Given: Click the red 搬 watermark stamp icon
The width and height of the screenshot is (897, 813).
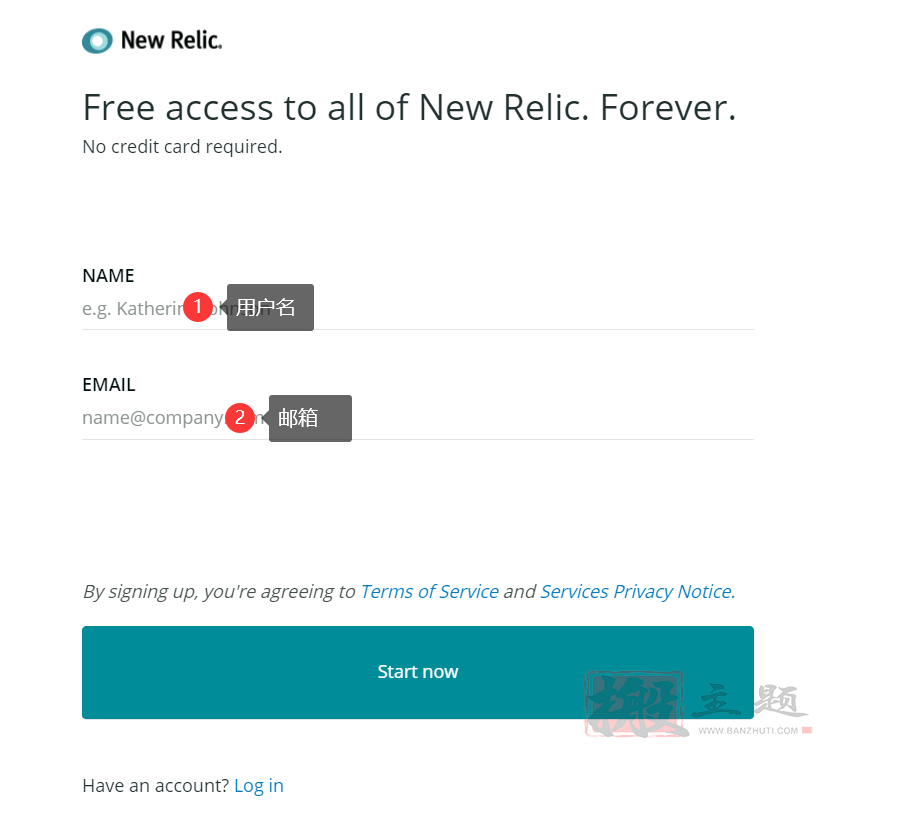Looking at the screenshot, I should click(x=635, y=703).
